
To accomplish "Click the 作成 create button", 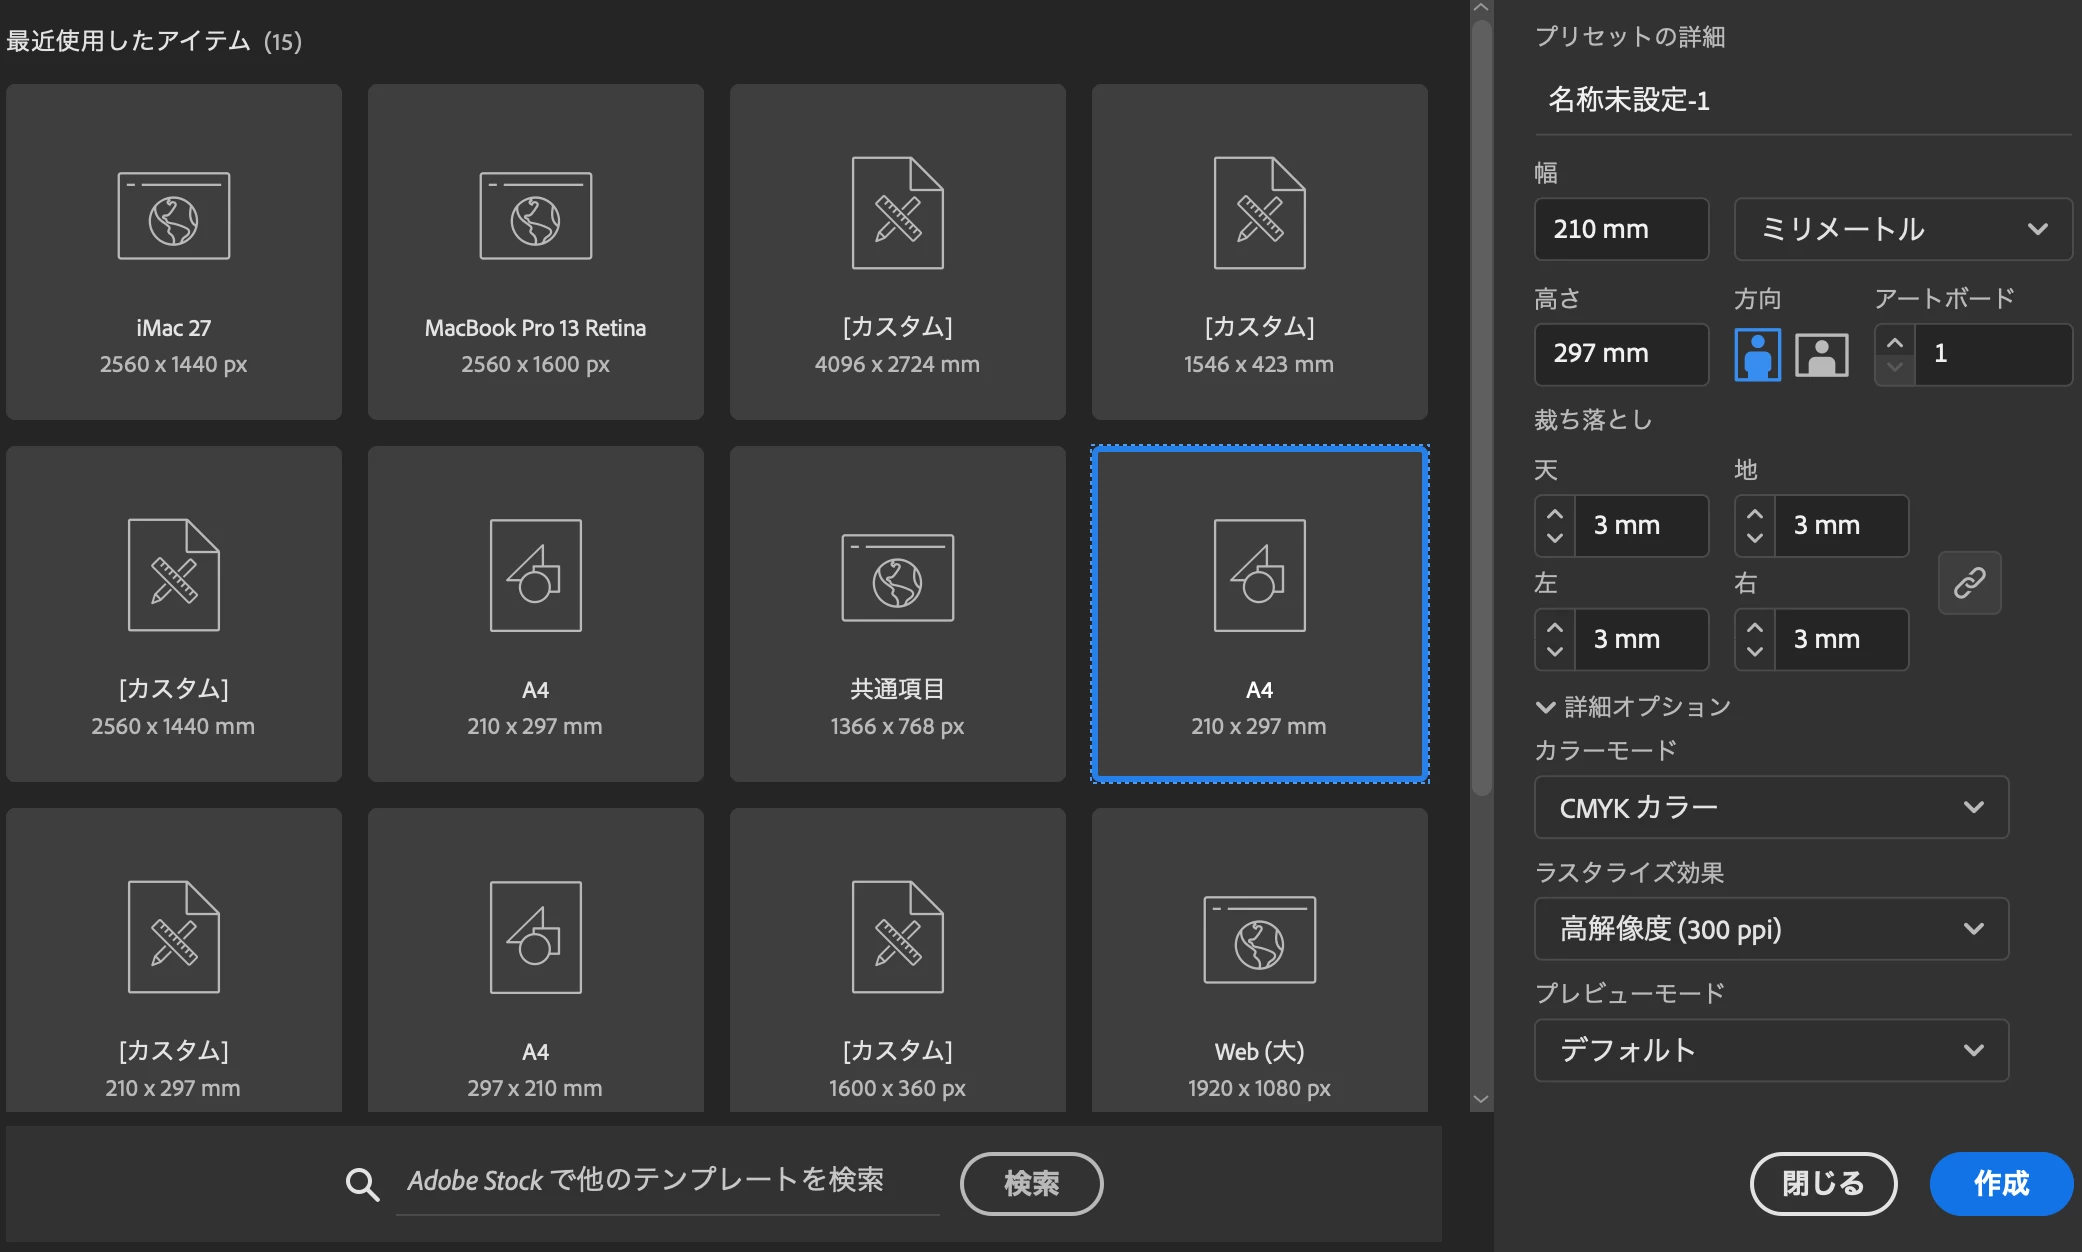I will (2000, 1184).
